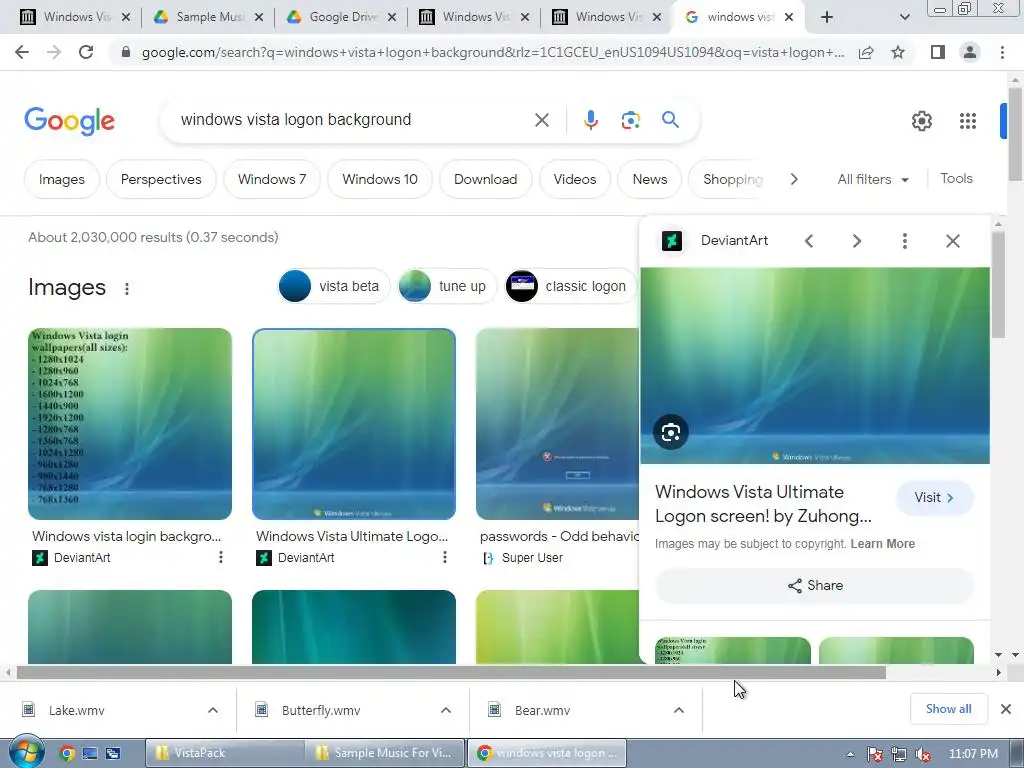Select the vista beta suggestion chip
This screenshot has width=1024, height=768.
tap(333, 286)
